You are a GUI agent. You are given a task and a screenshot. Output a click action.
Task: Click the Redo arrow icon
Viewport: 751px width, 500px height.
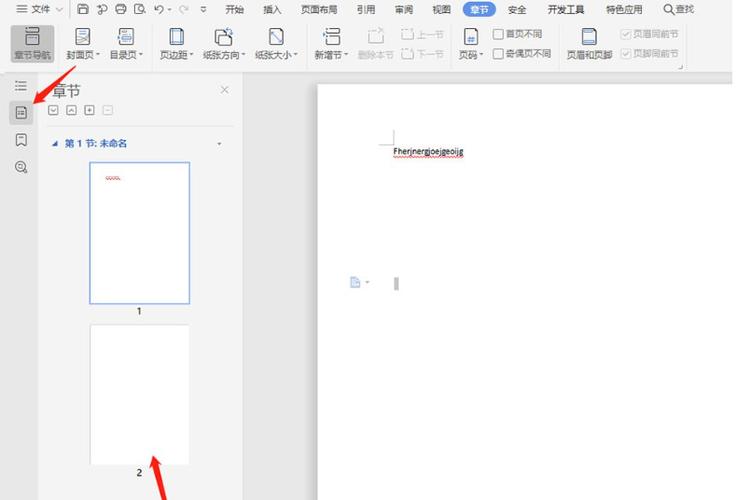pyautogui.click(x=183, y=9)
